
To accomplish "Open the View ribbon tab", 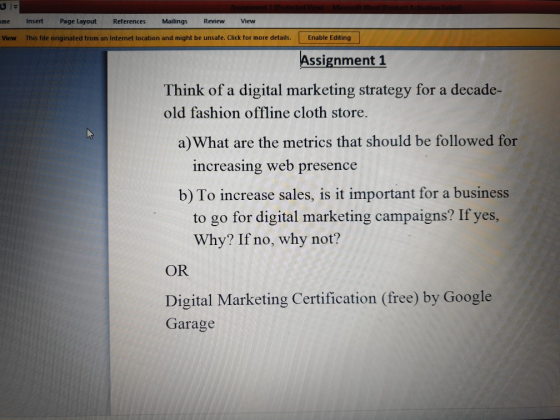I will point(248,21).
